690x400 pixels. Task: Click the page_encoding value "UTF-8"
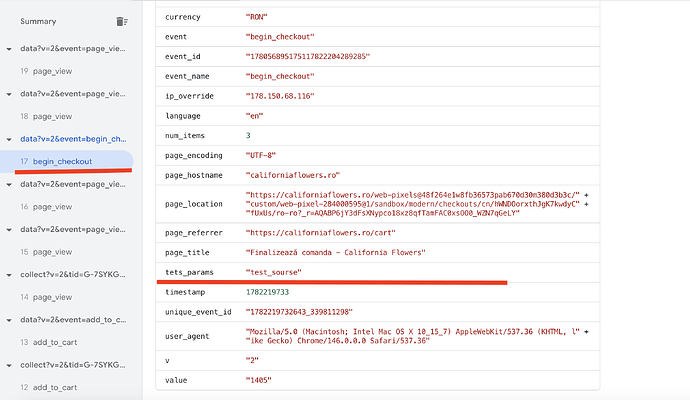261,155
